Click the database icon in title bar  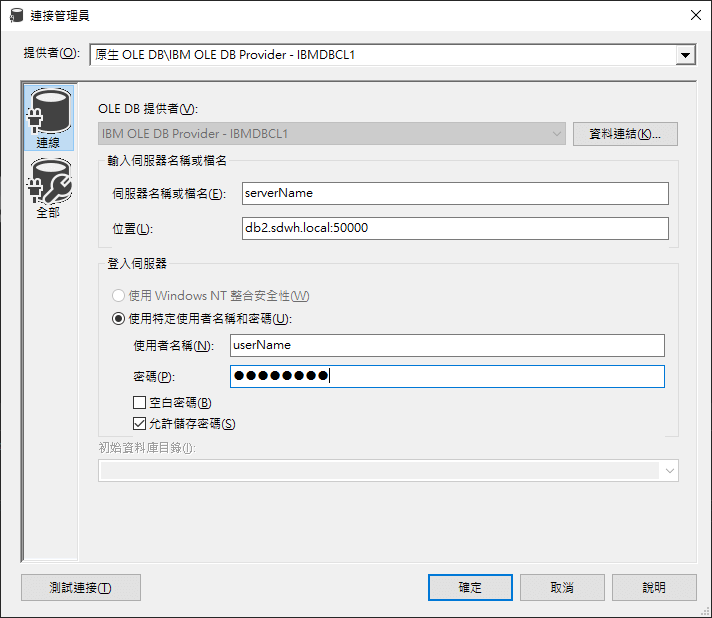(x=16, y=14)
